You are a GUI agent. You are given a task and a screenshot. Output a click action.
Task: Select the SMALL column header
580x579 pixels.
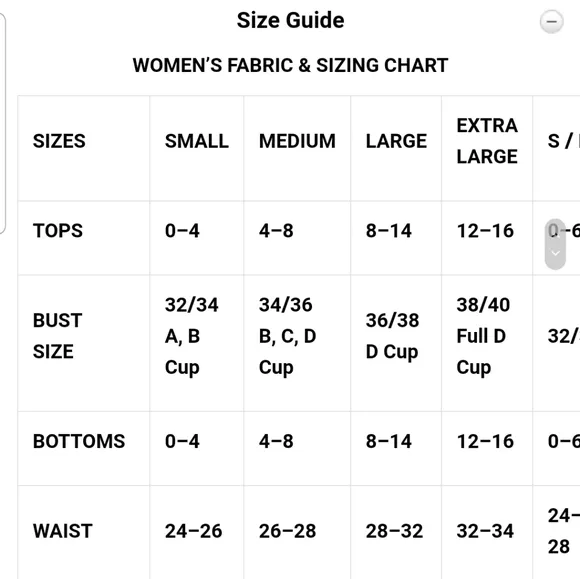[x=196, y=148]
